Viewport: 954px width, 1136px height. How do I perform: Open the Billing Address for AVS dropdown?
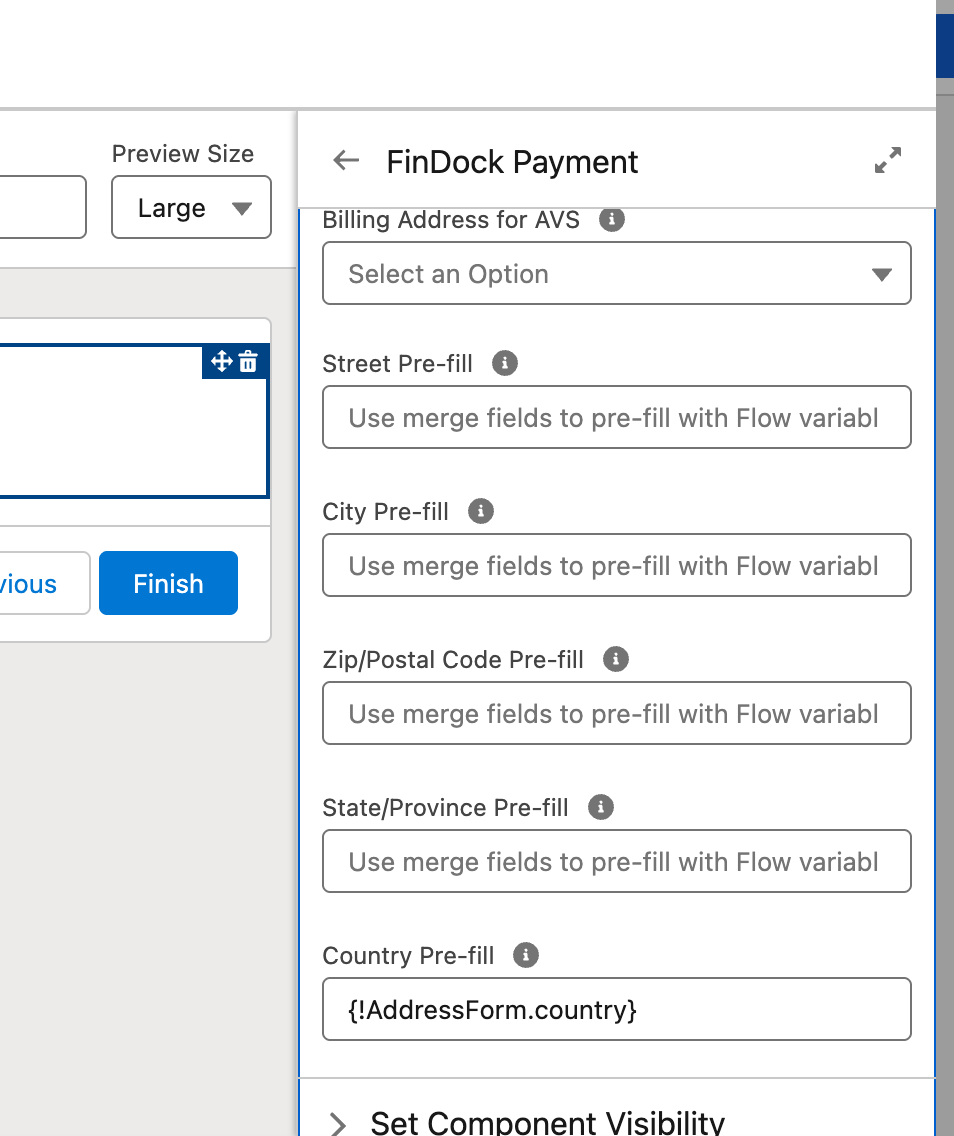tap(617, 273)
